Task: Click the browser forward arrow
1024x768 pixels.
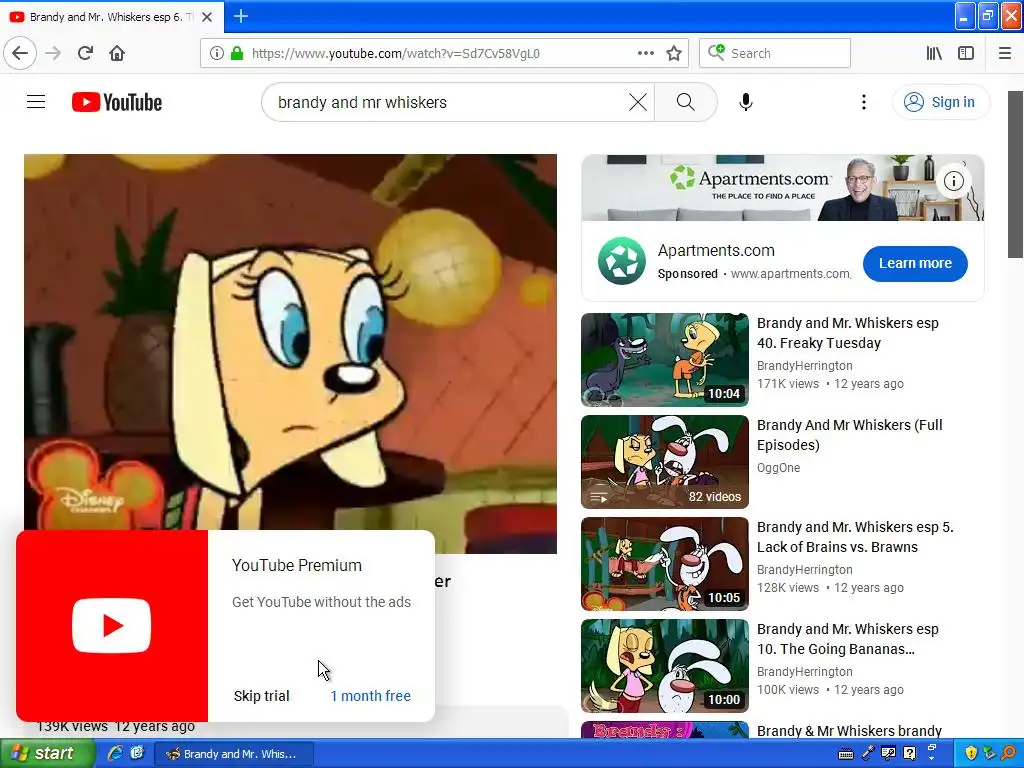Action: (53, 53)
